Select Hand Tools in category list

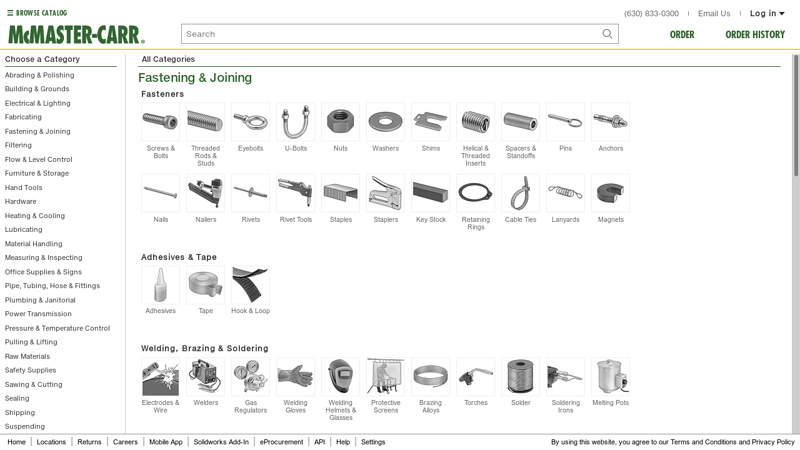23,187
